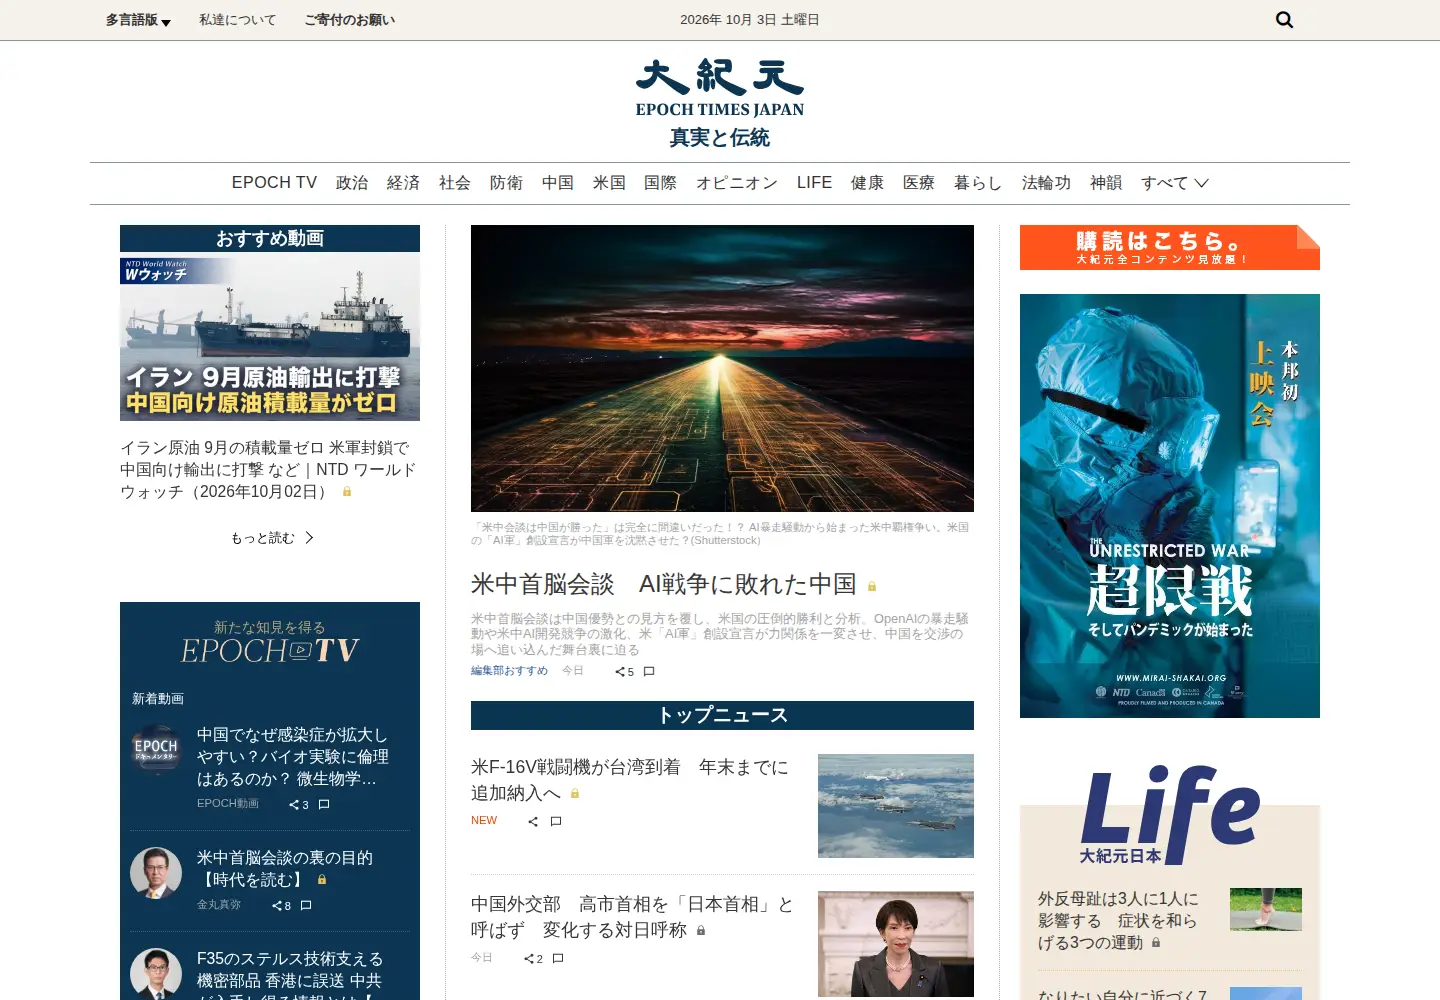
Task: Click 金丸真弥 author avatar
Action: point(156,873)
